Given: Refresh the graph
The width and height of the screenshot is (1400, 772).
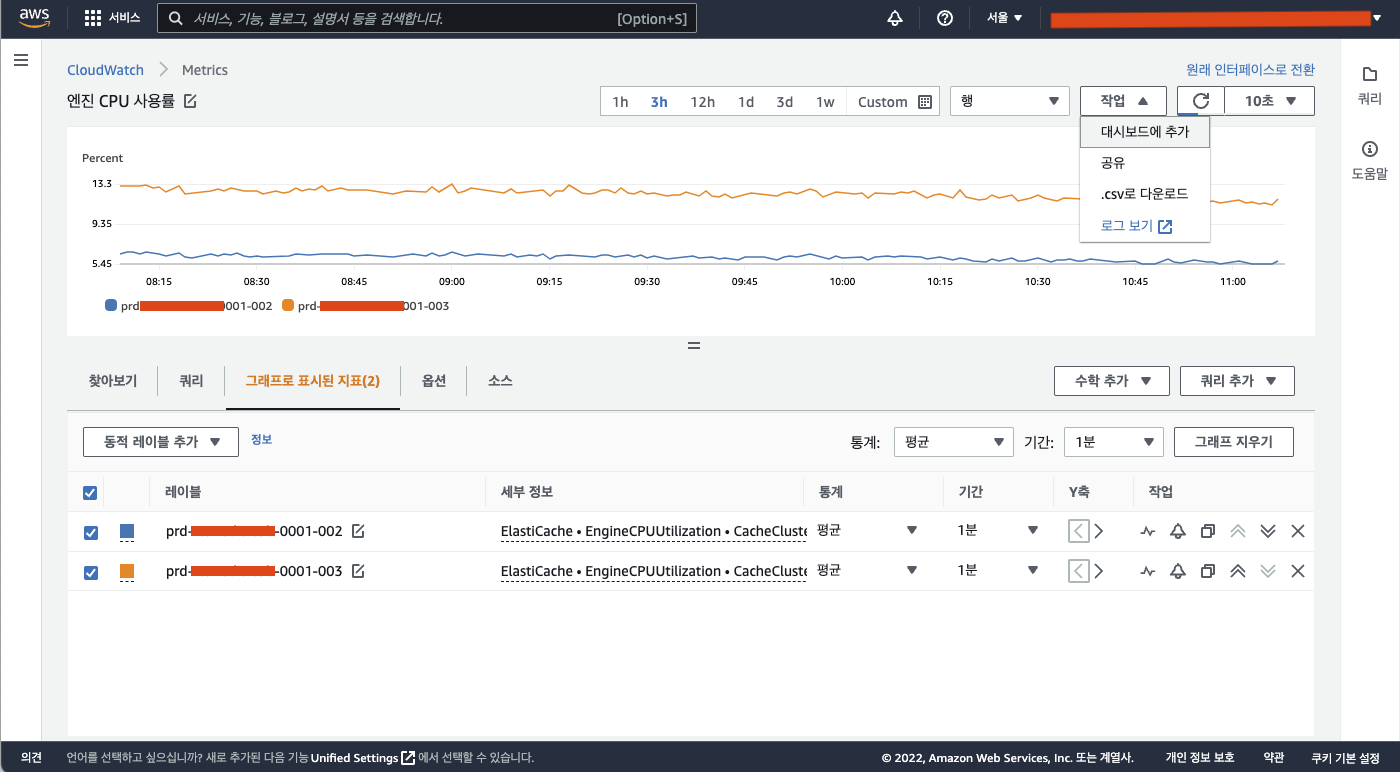Looking at the screenshot, I should 1201,101.
